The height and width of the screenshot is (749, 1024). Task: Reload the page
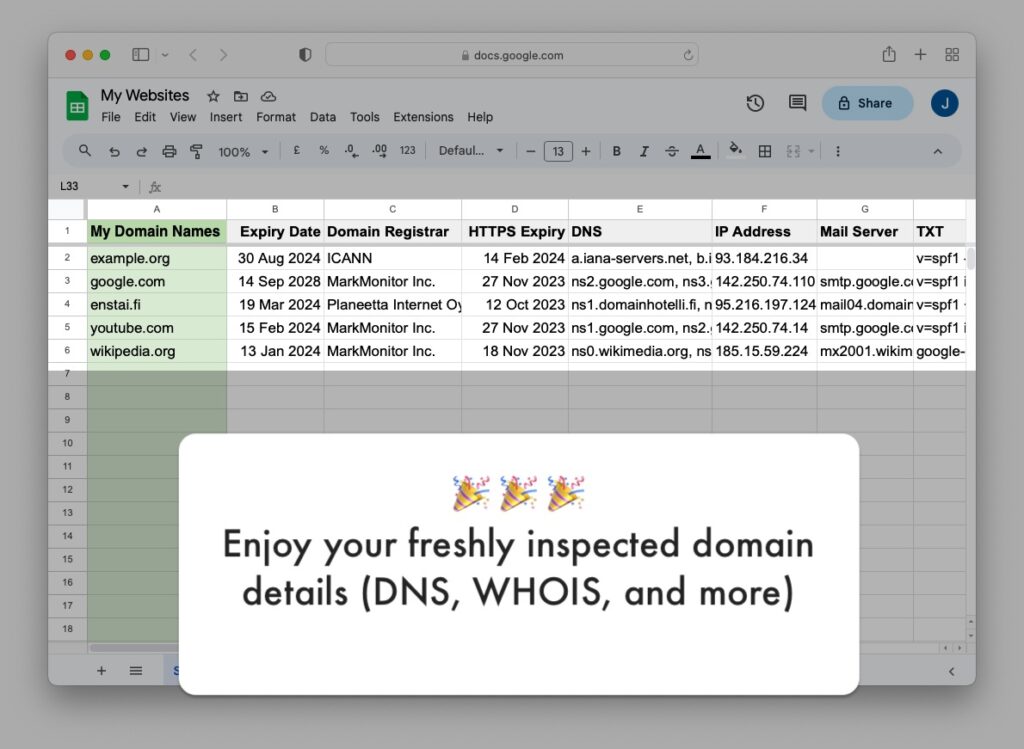pos(688,56)
